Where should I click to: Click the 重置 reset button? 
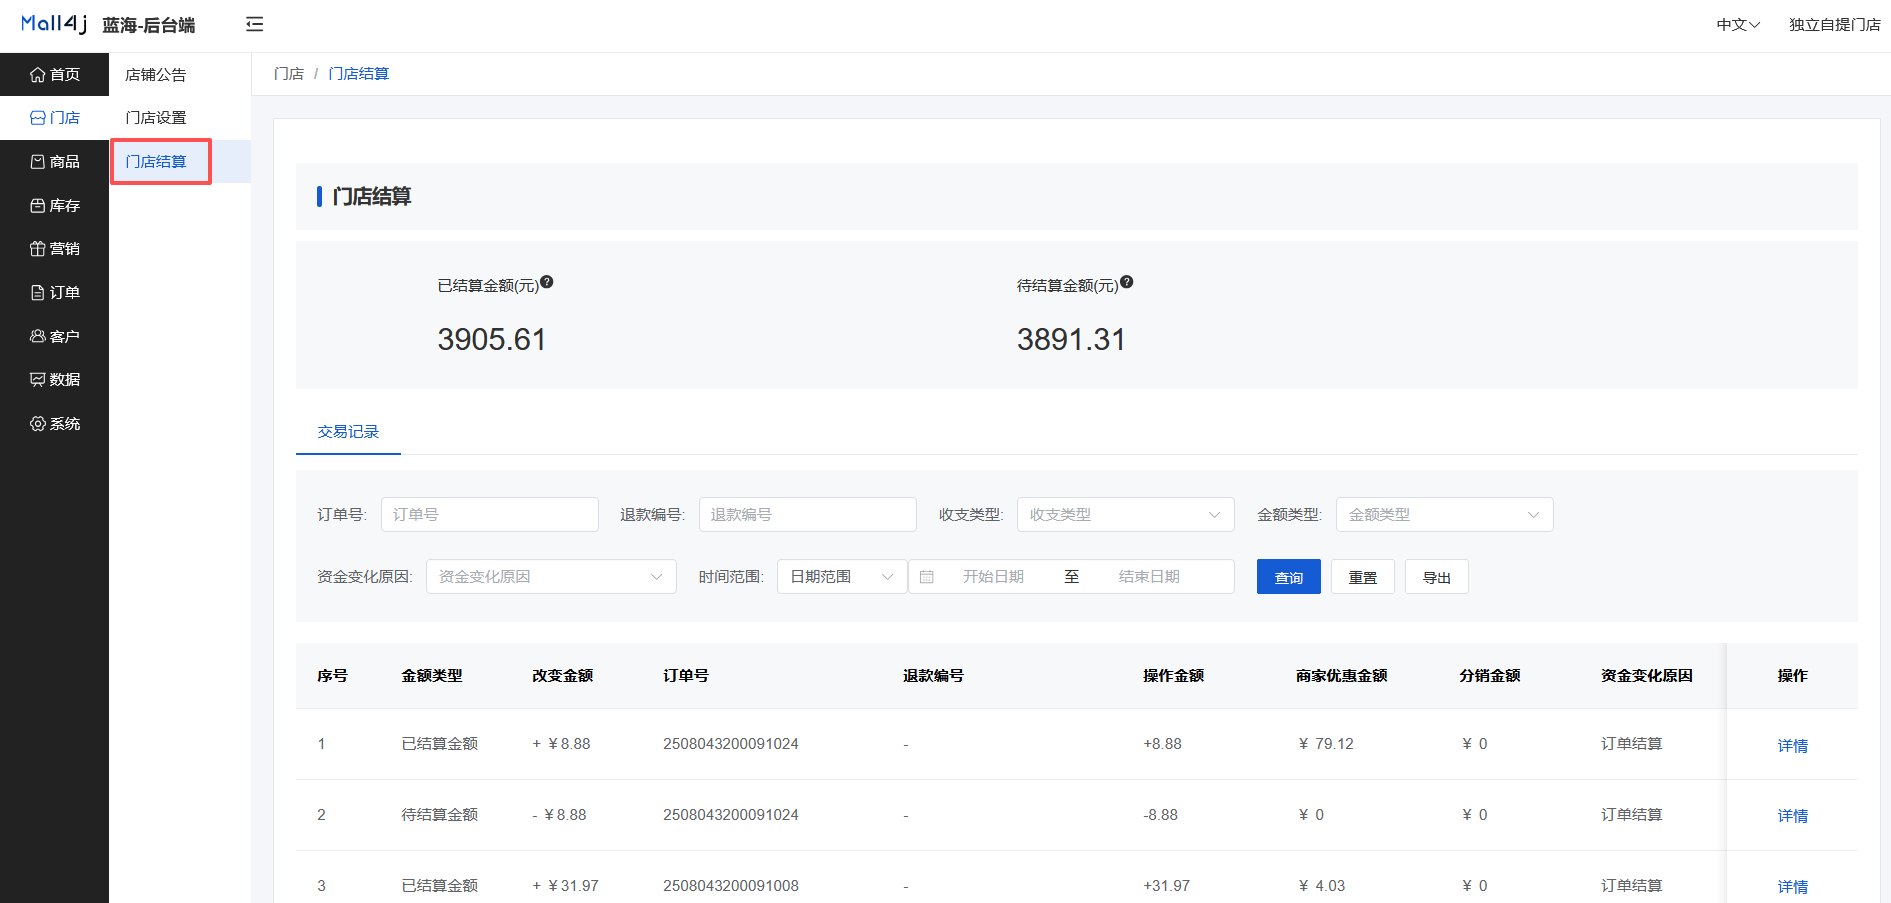point(1363,577)
